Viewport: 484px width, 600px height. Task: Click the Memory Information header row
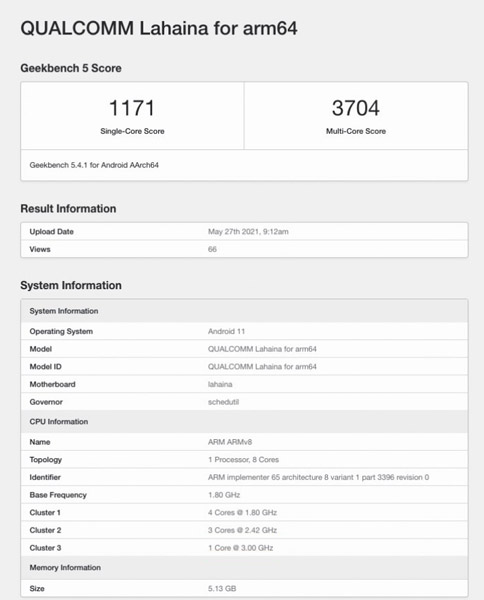[x=244, y=567]
